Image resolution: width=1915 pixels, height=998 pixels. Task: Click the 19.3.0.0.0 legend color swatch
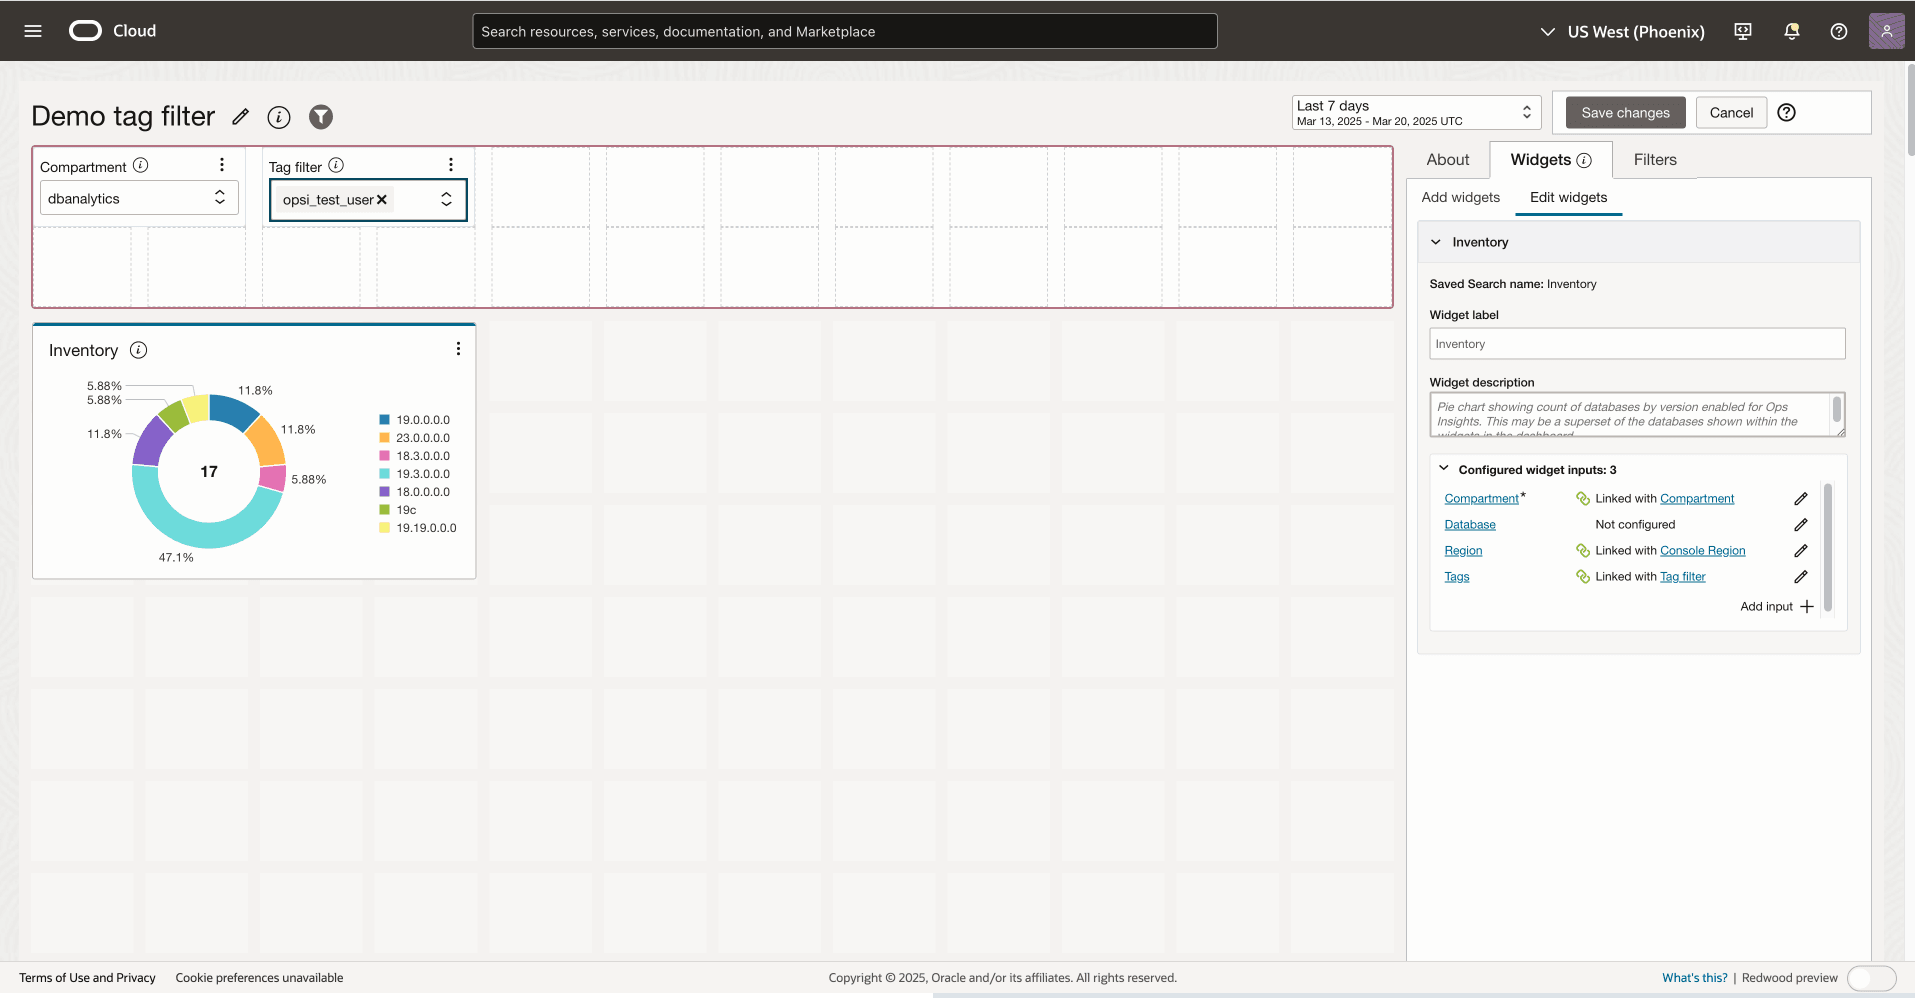384,474
